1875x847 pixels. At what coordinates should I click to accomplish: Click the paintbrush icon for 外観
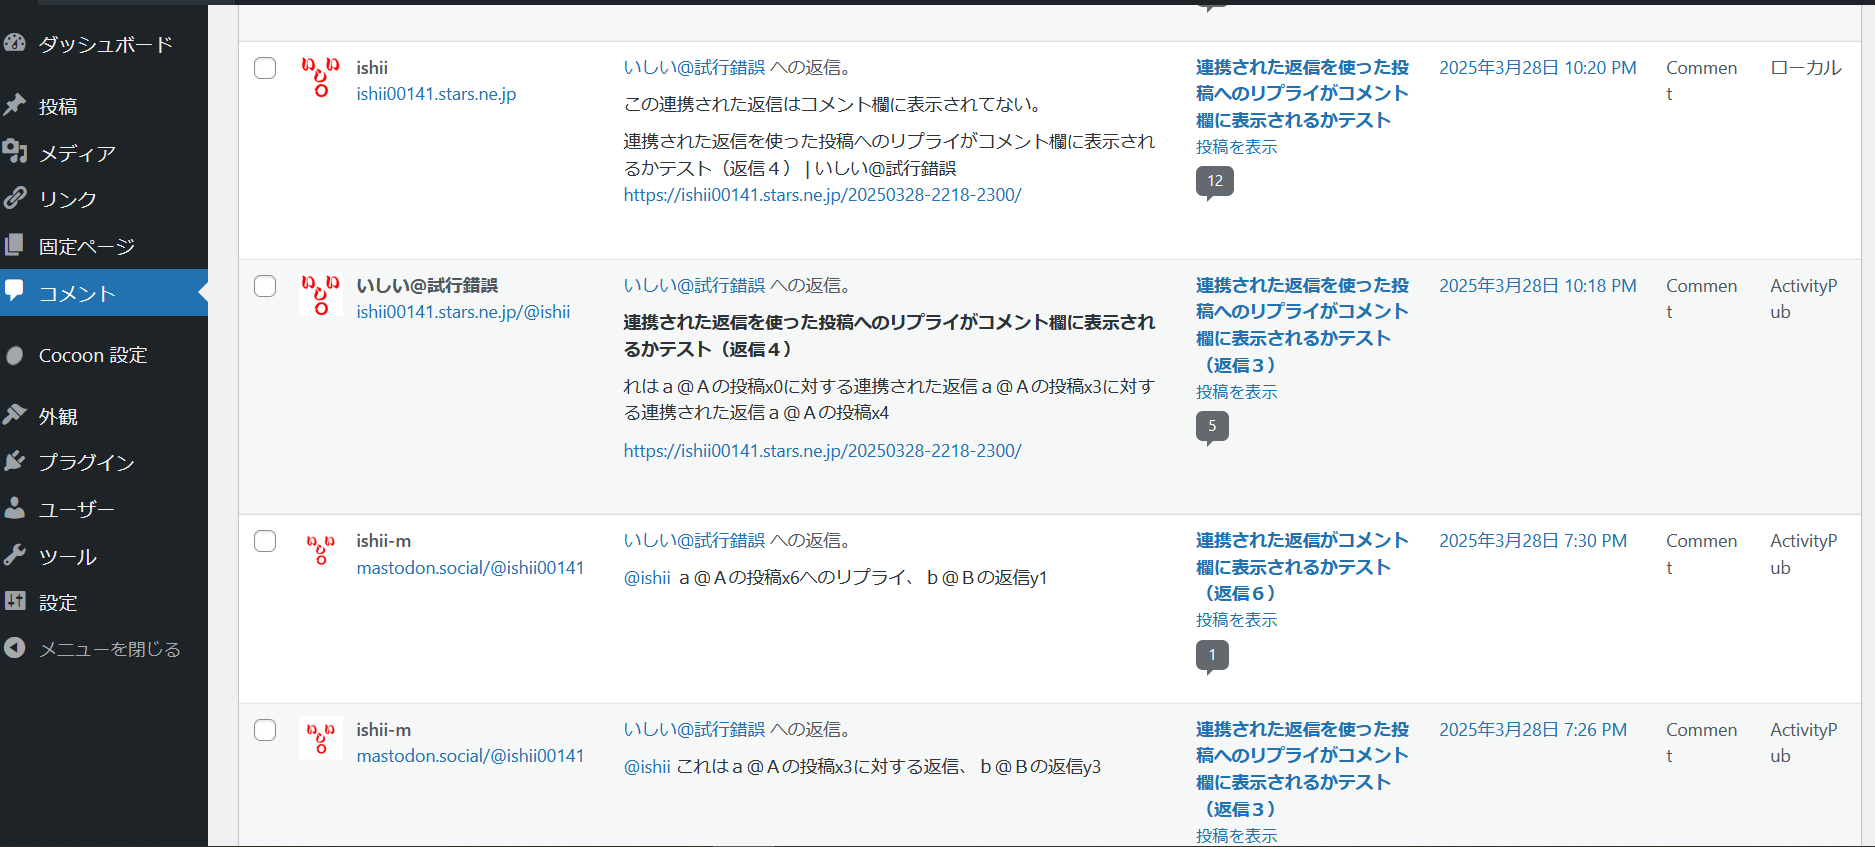[x=15, y=415]
